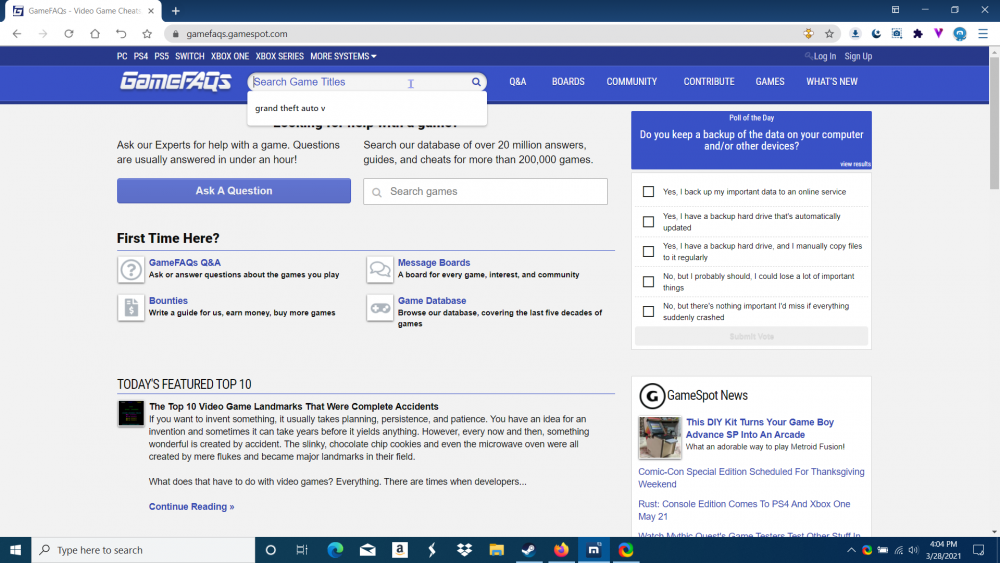Click the Game Database controller icon
The image size is (1000, 563).
379,308
